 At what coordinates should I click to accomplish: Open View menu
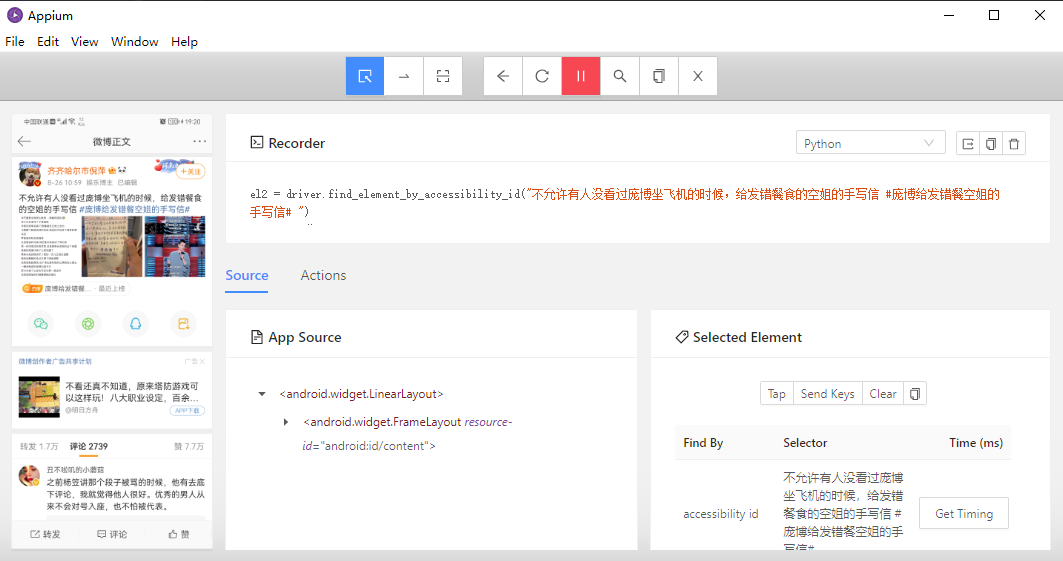[84, 41]
